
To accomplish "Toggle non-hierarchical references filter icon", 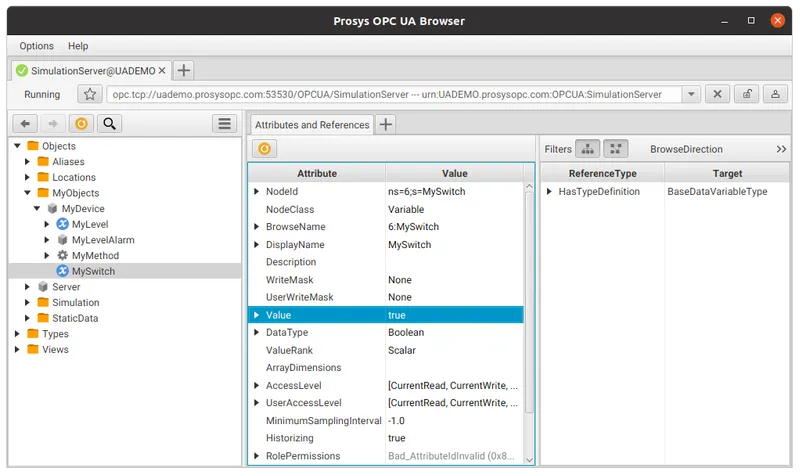I will [x=615, y=148].
